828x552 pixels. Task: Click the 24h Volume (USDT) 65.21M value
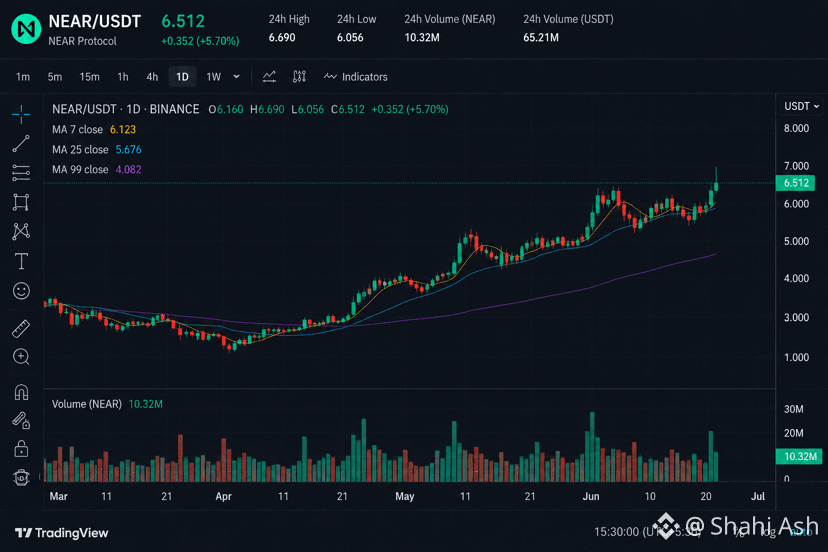click(541, 38)
